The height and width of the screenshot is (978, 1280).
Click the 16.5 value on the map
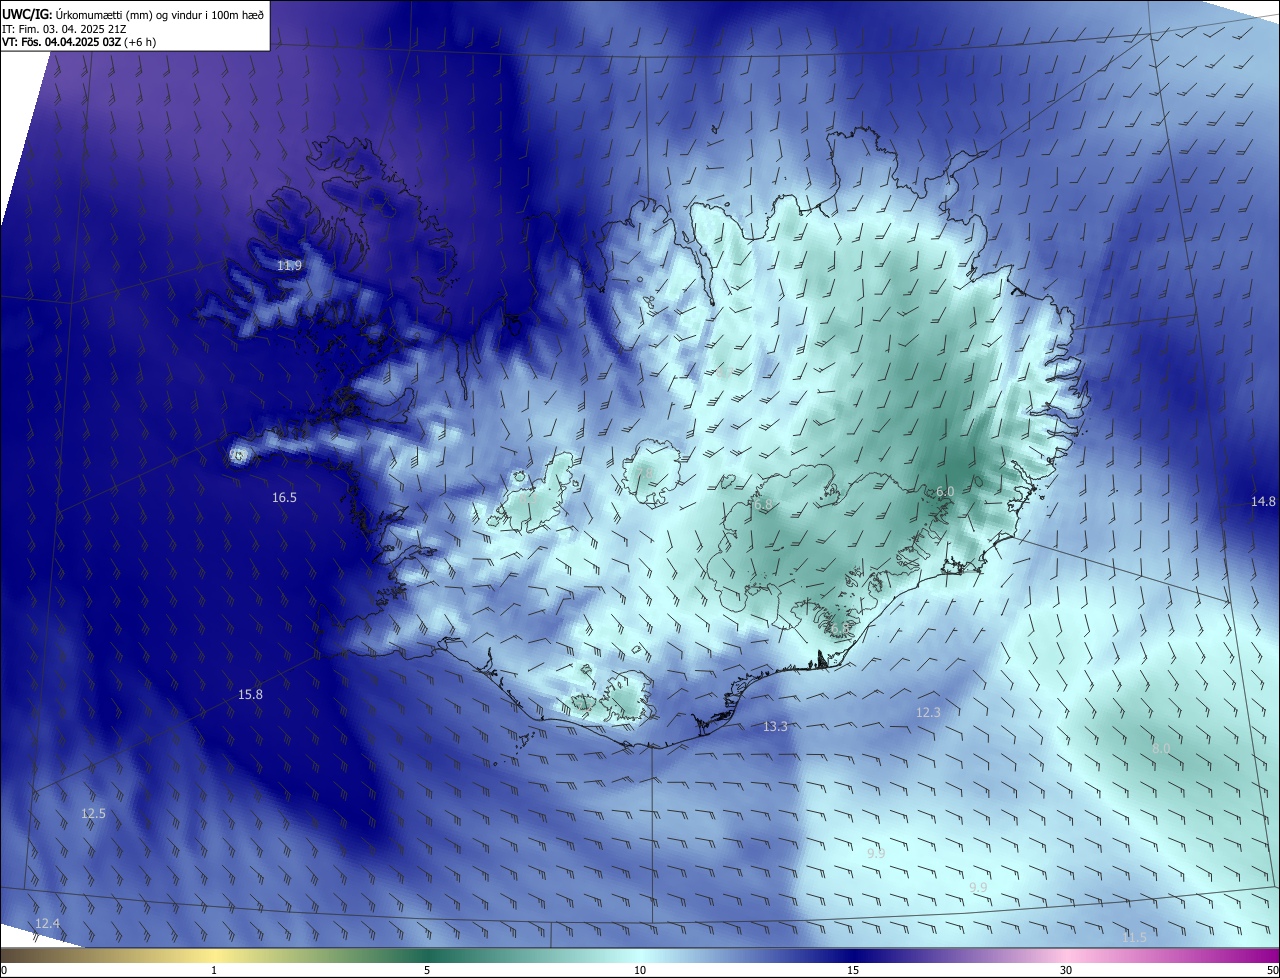pos(284,498)
